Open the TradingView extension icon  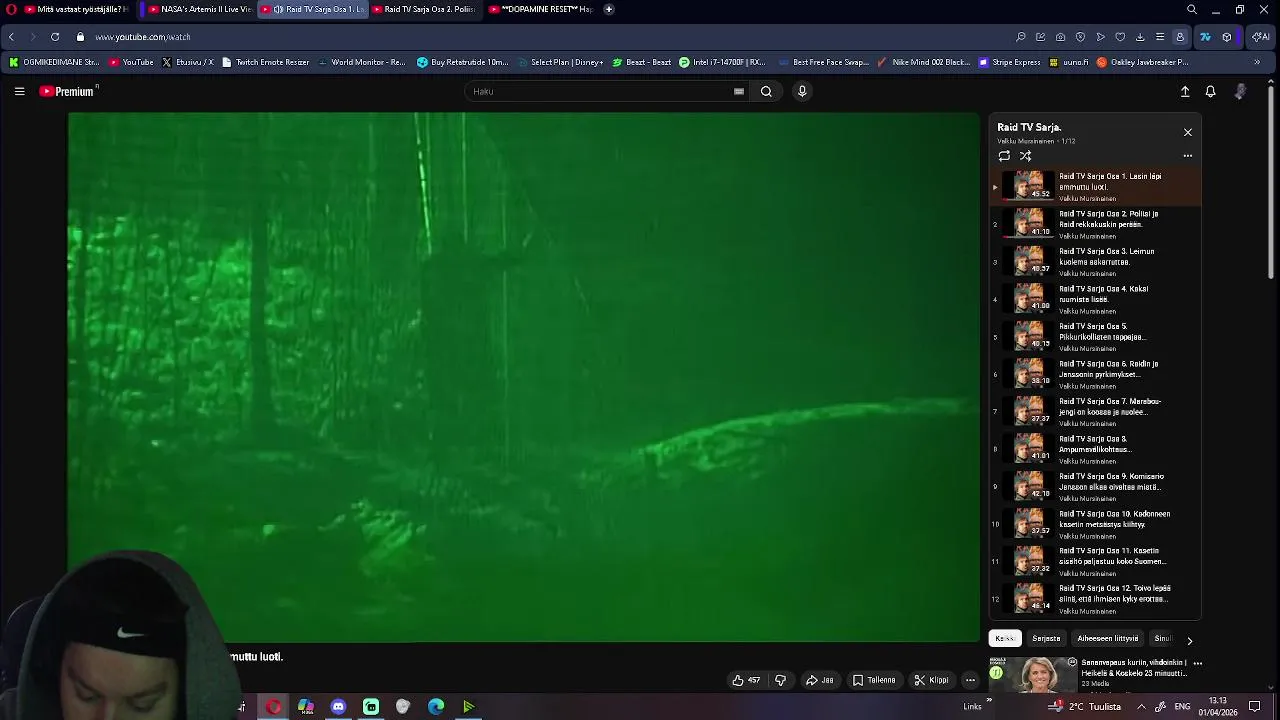(x=1205, y=37)
